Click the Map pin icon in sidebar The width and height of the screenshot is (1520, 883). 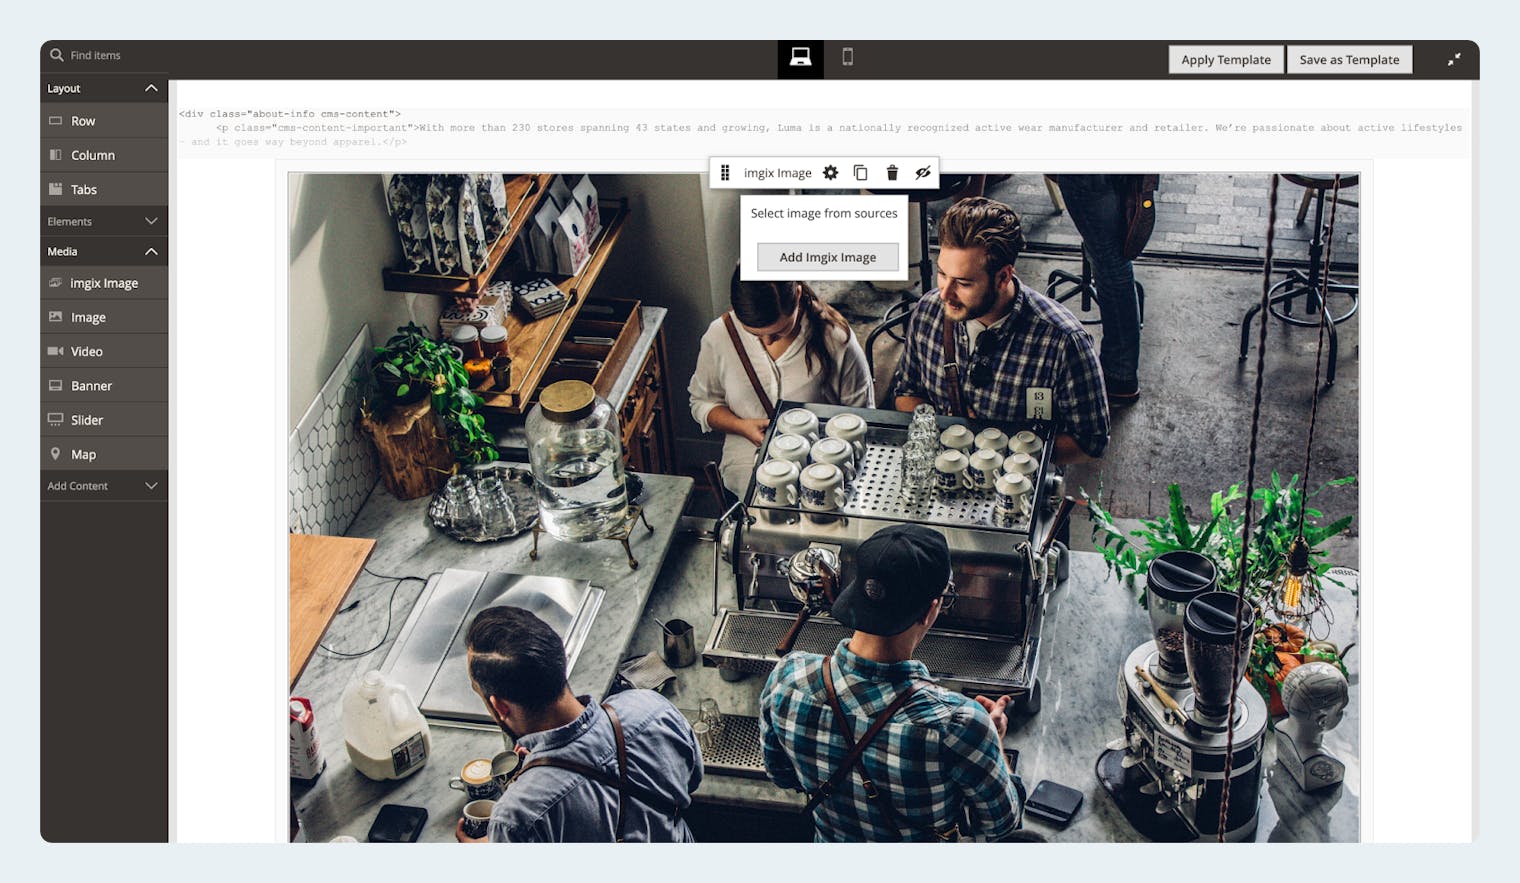[x=55, y=454]
